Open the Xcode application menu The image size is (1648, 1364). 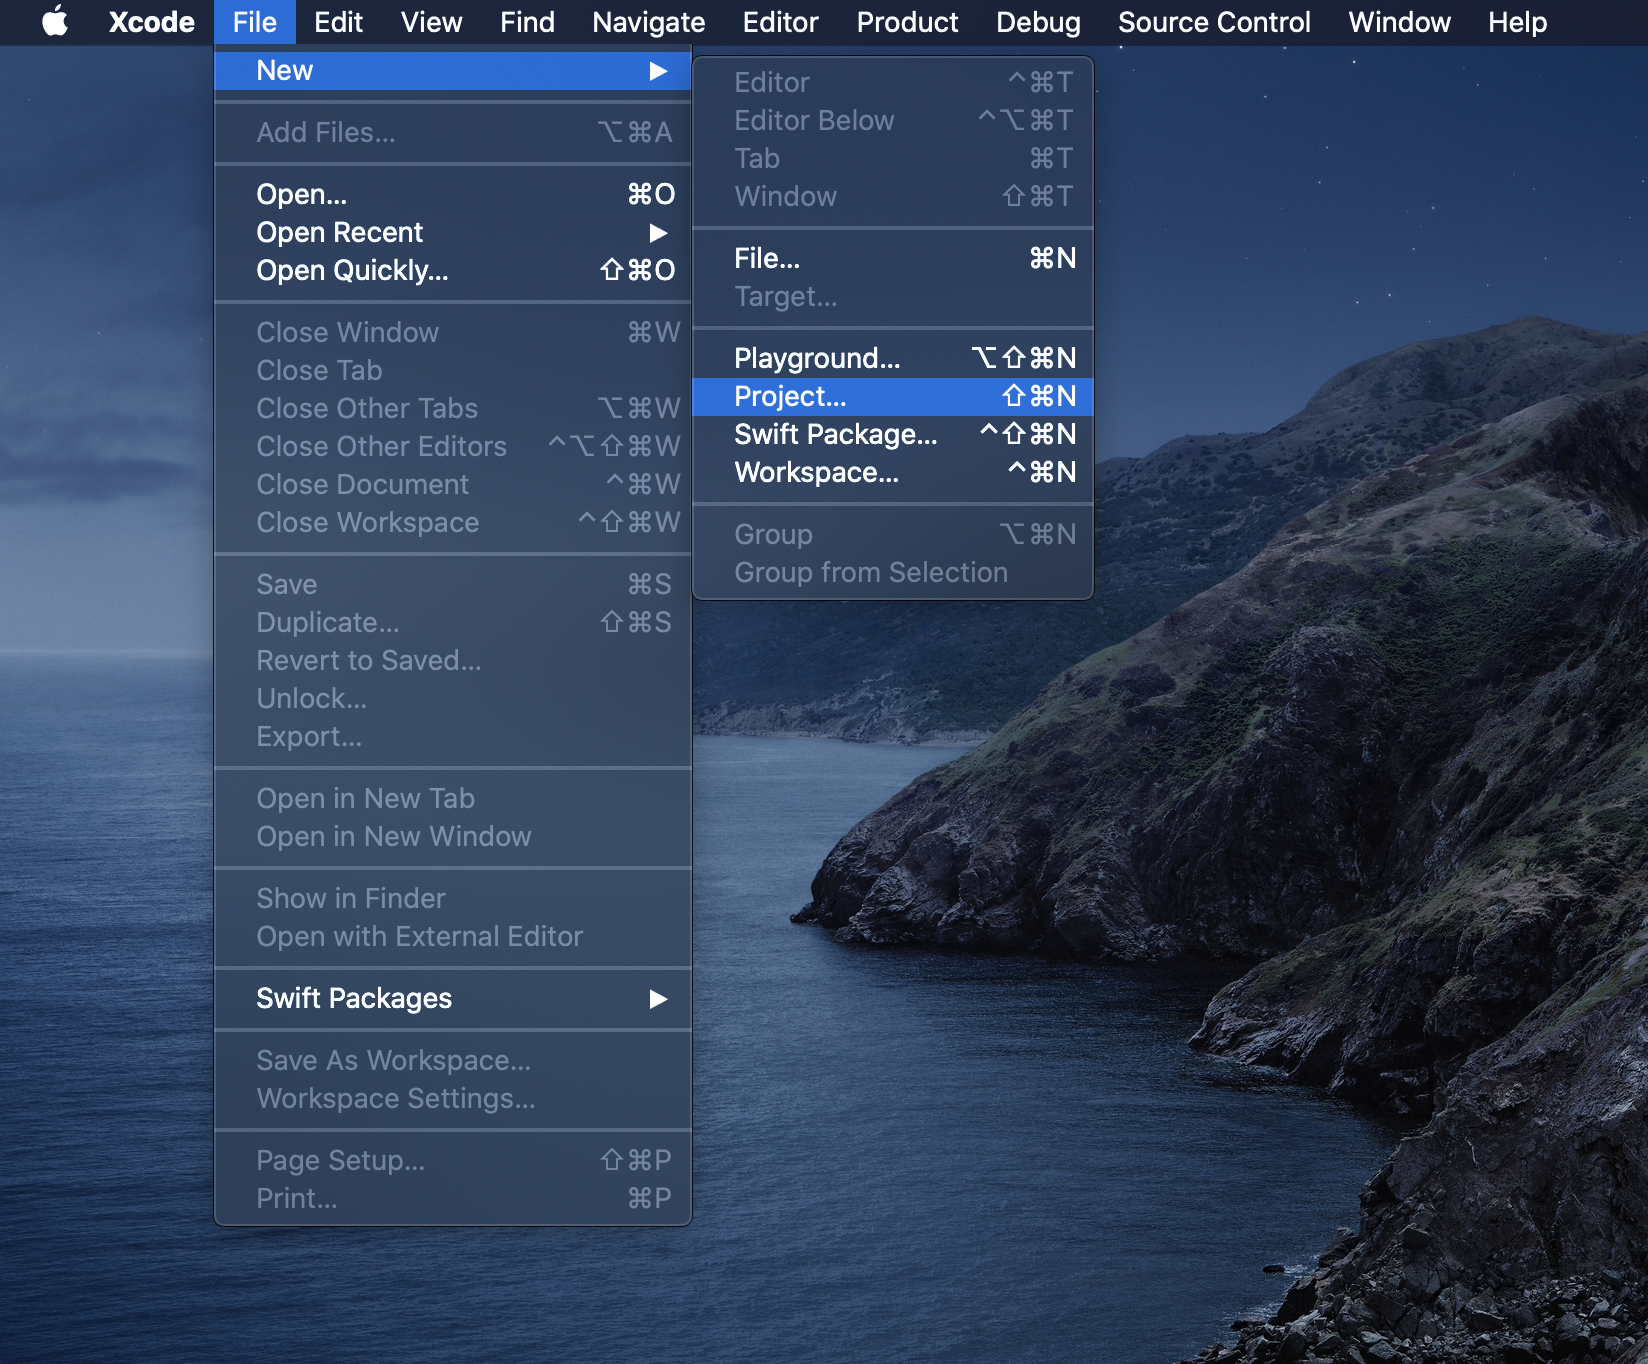[151, 22]
